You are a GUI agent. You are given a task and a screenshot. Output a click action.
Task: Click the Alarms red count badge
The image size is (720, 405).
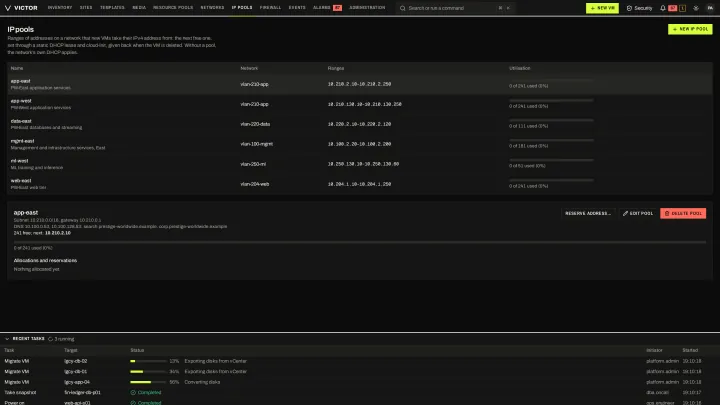(x=337, y=8)
